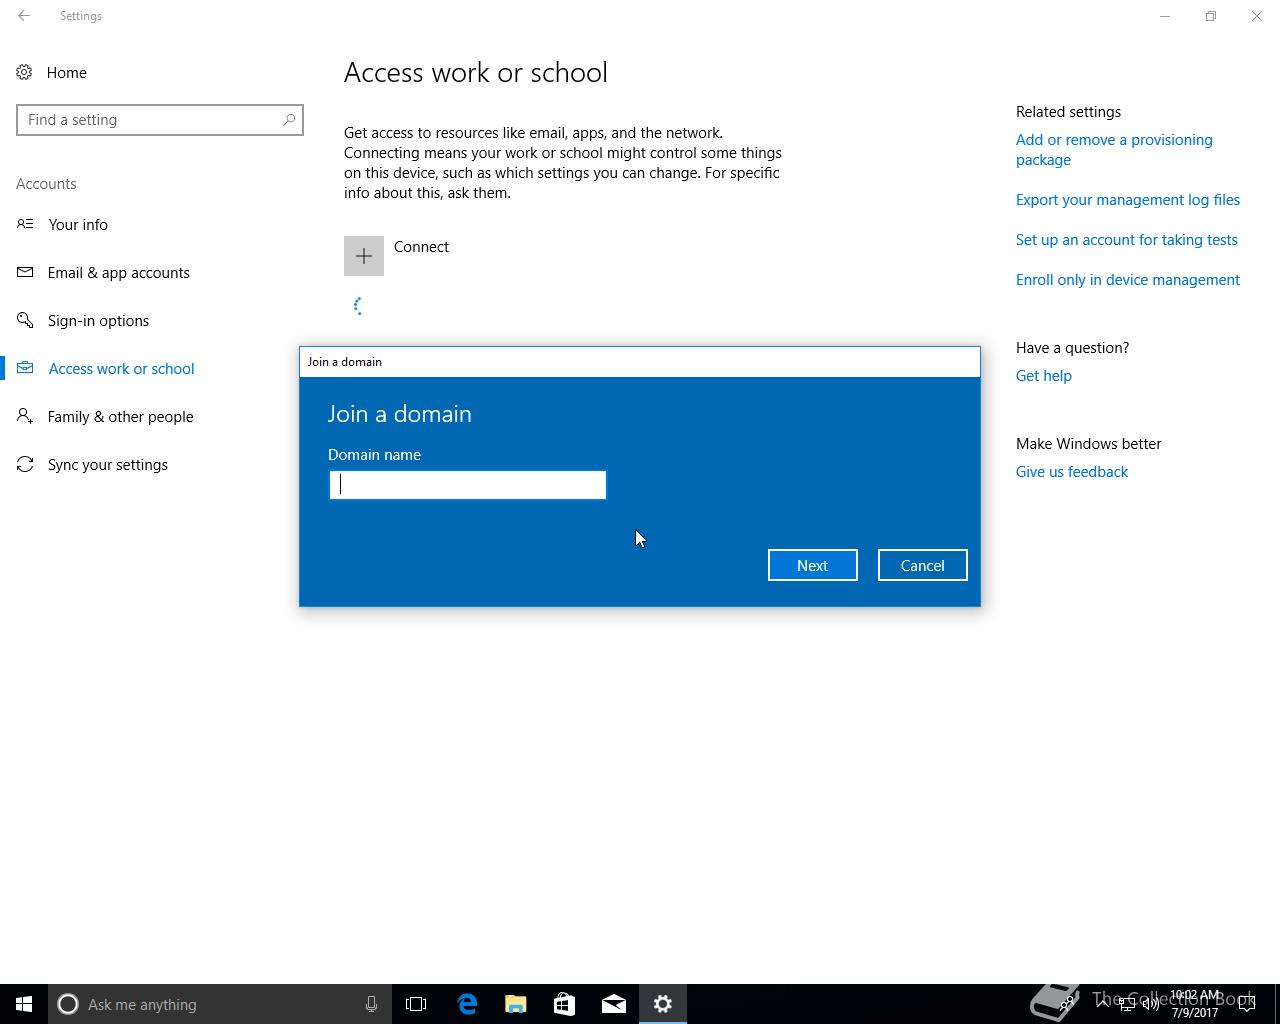Click the Connect plus icon

pyautogui.click(x=364, y=256)
